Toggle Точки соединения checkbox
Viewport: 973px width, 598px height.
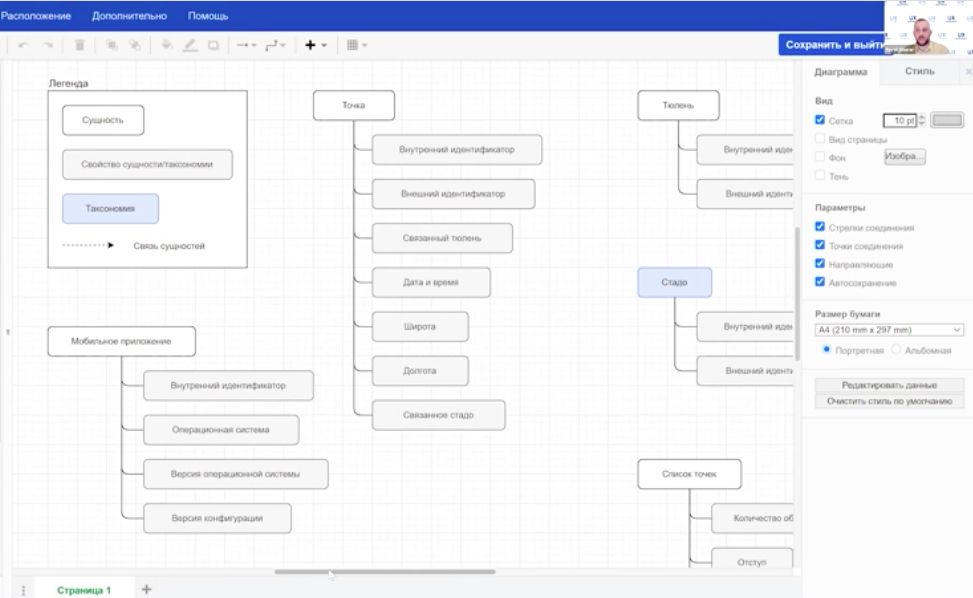(x=820, y=245)
